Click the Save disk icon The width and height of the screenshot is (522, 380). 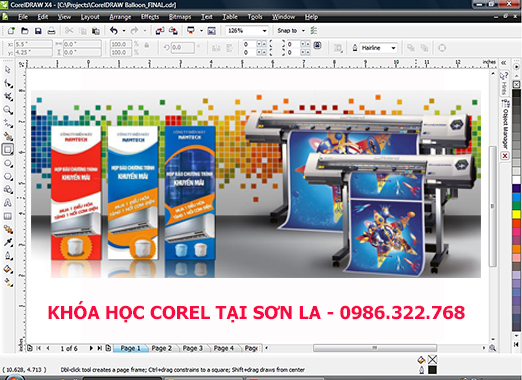(38, 31)
